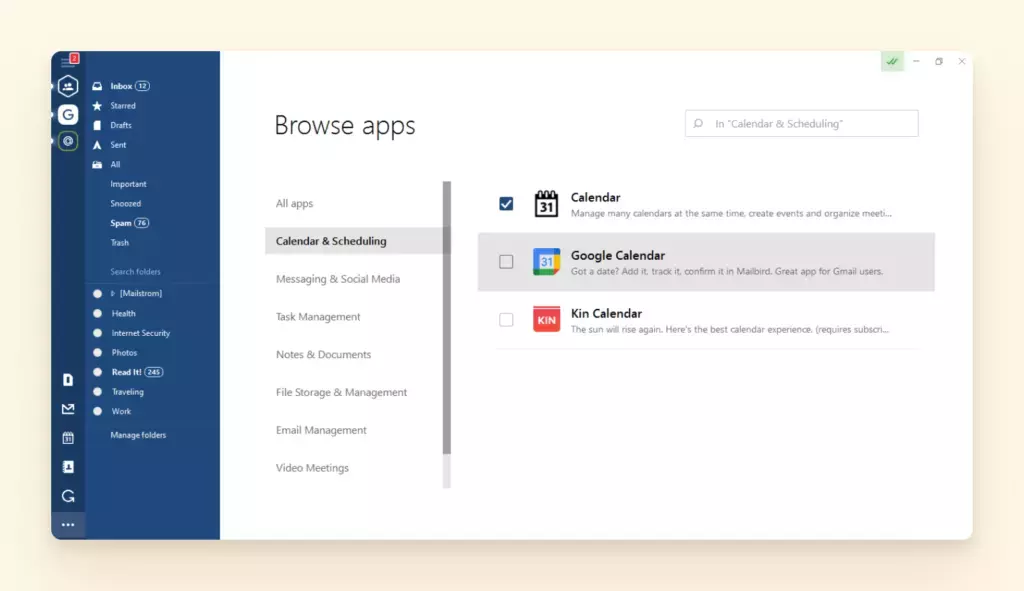Open the Inbox folder
The width and height of the screenshot is (1024, 591).
pyautogui.click(x=121, y=86)
